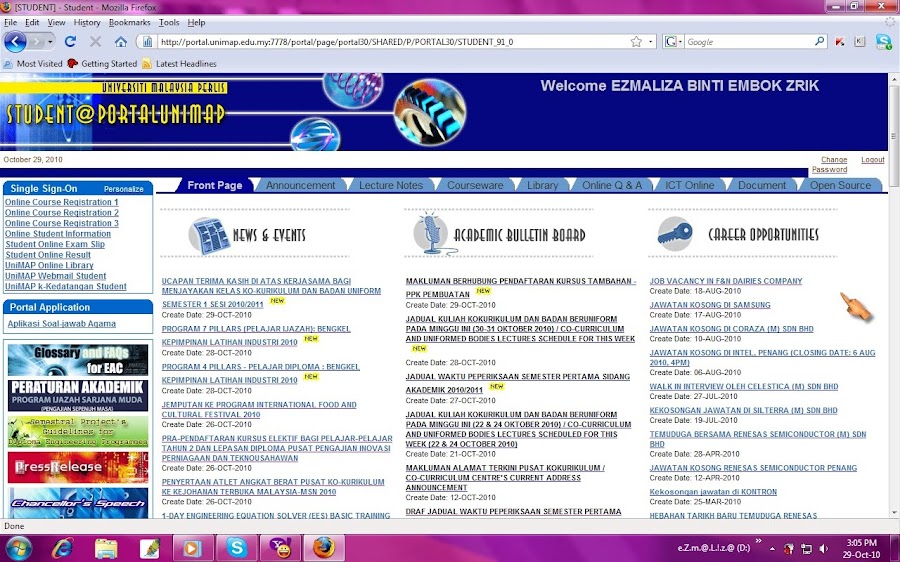Open the Edit menu
900x562 pixels.
point(32,22)
